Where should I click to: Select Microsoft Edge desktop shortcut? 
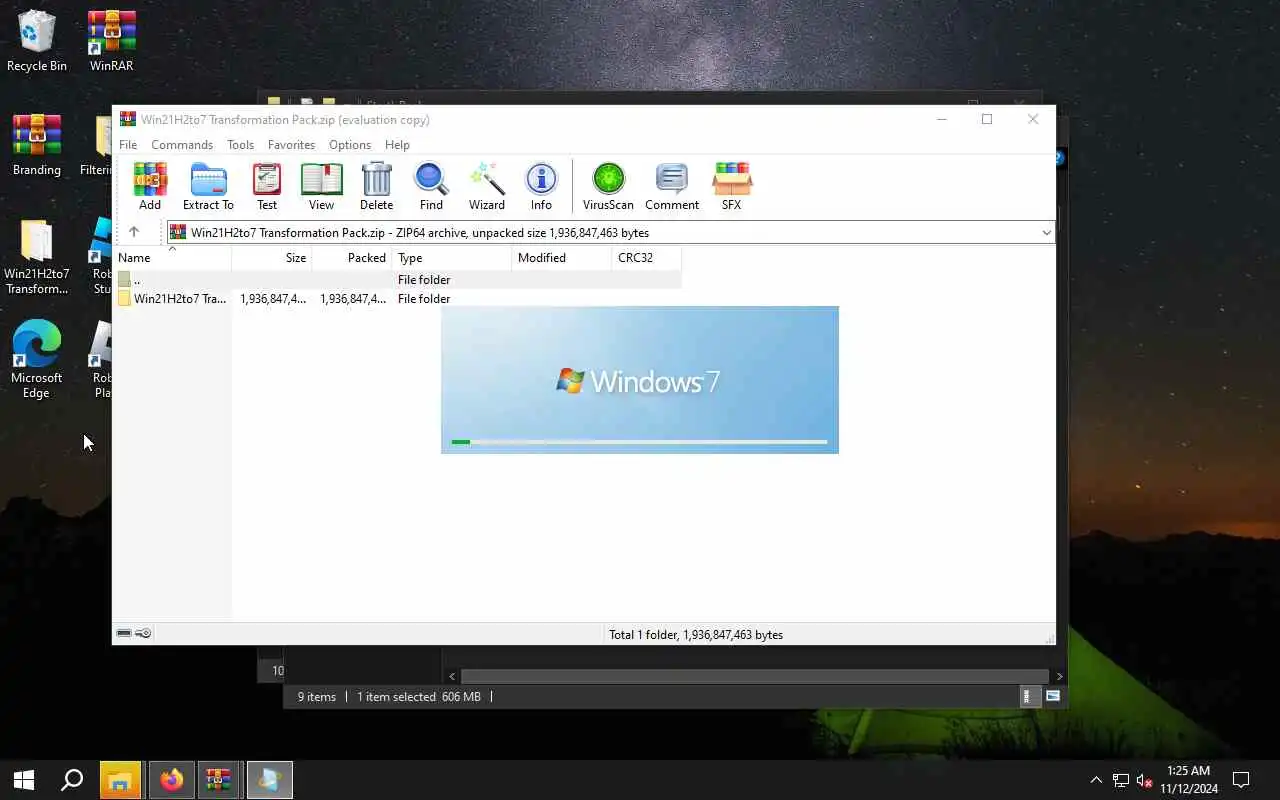[x=37, y=359]
